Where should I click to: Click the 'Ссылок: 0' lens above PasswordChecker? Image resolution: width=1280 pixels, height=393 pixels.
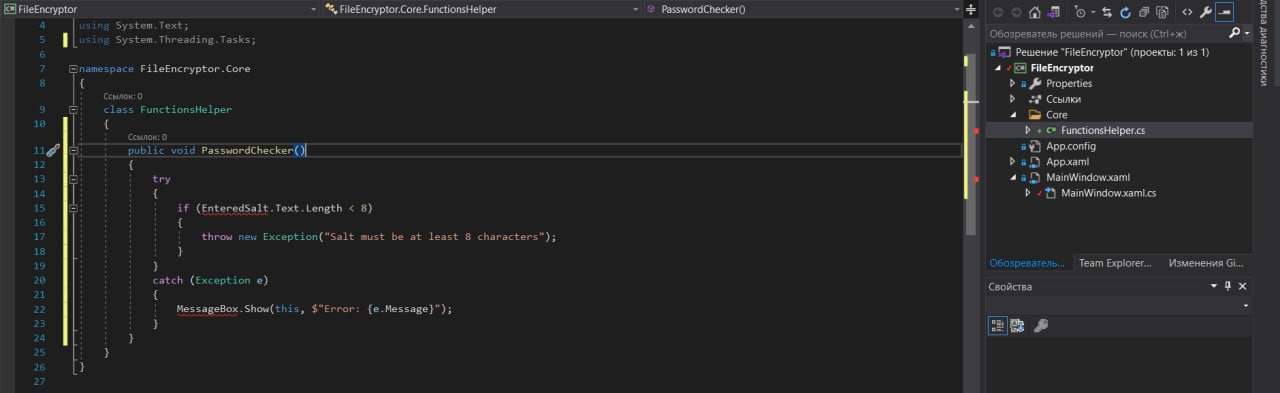(x=147, y=137)
